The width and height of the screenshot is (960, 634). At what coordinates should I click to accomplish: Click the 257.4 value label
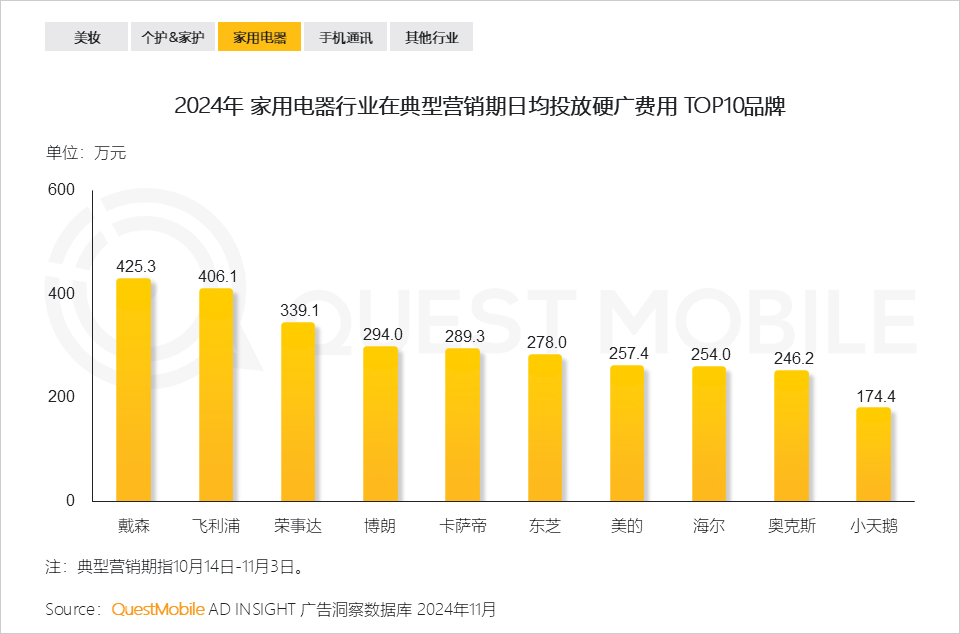point(628,353)
